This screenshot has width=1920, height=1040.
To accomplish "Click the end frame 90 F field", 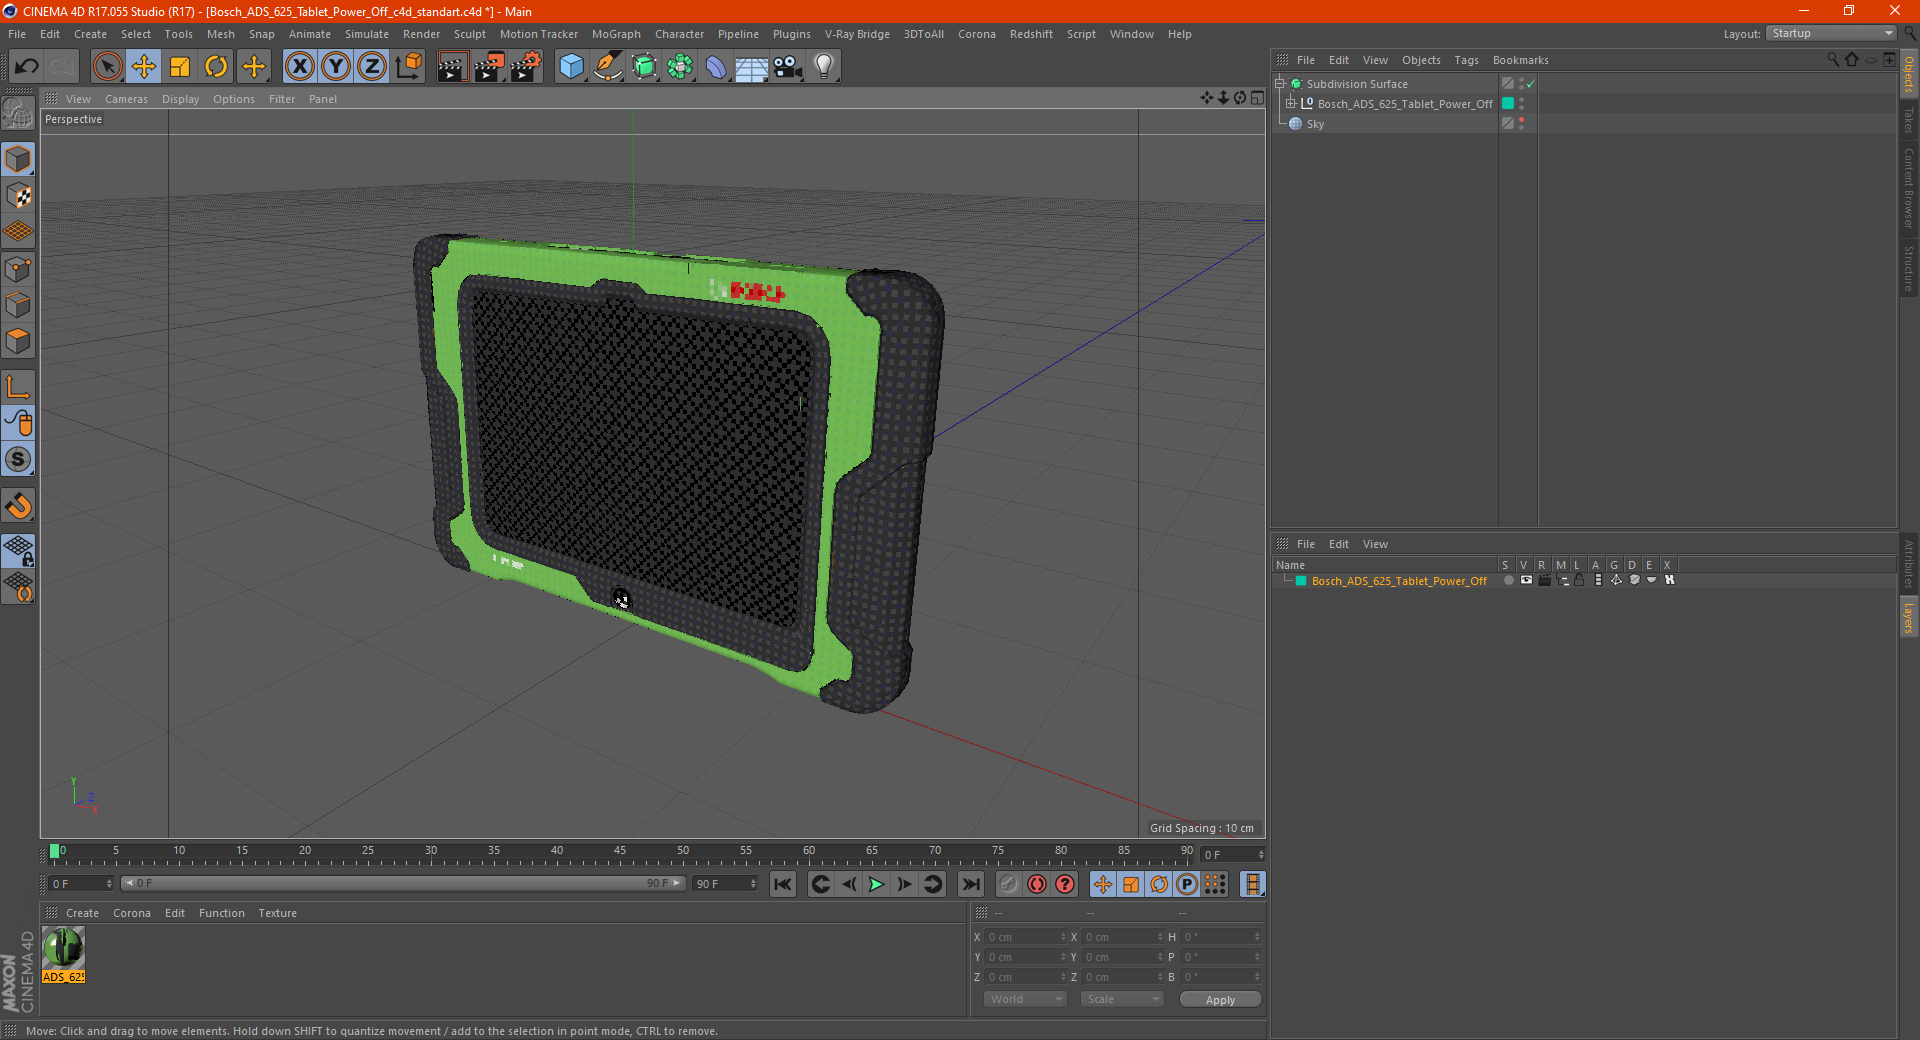I will pos(725,884).
